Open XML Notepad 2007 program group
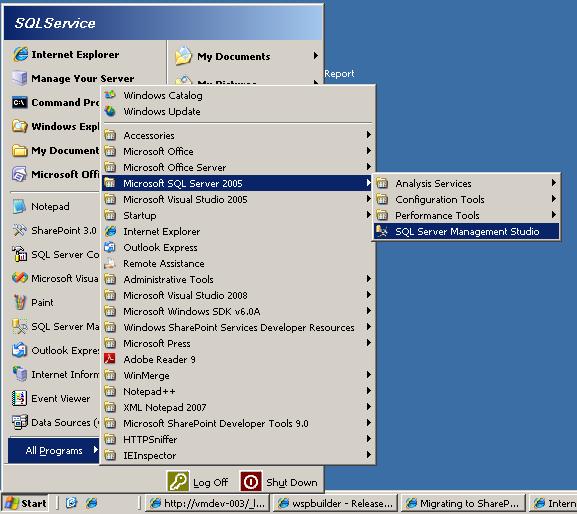The height and width of the screenshot is (514, 577). tap(237, 407)
